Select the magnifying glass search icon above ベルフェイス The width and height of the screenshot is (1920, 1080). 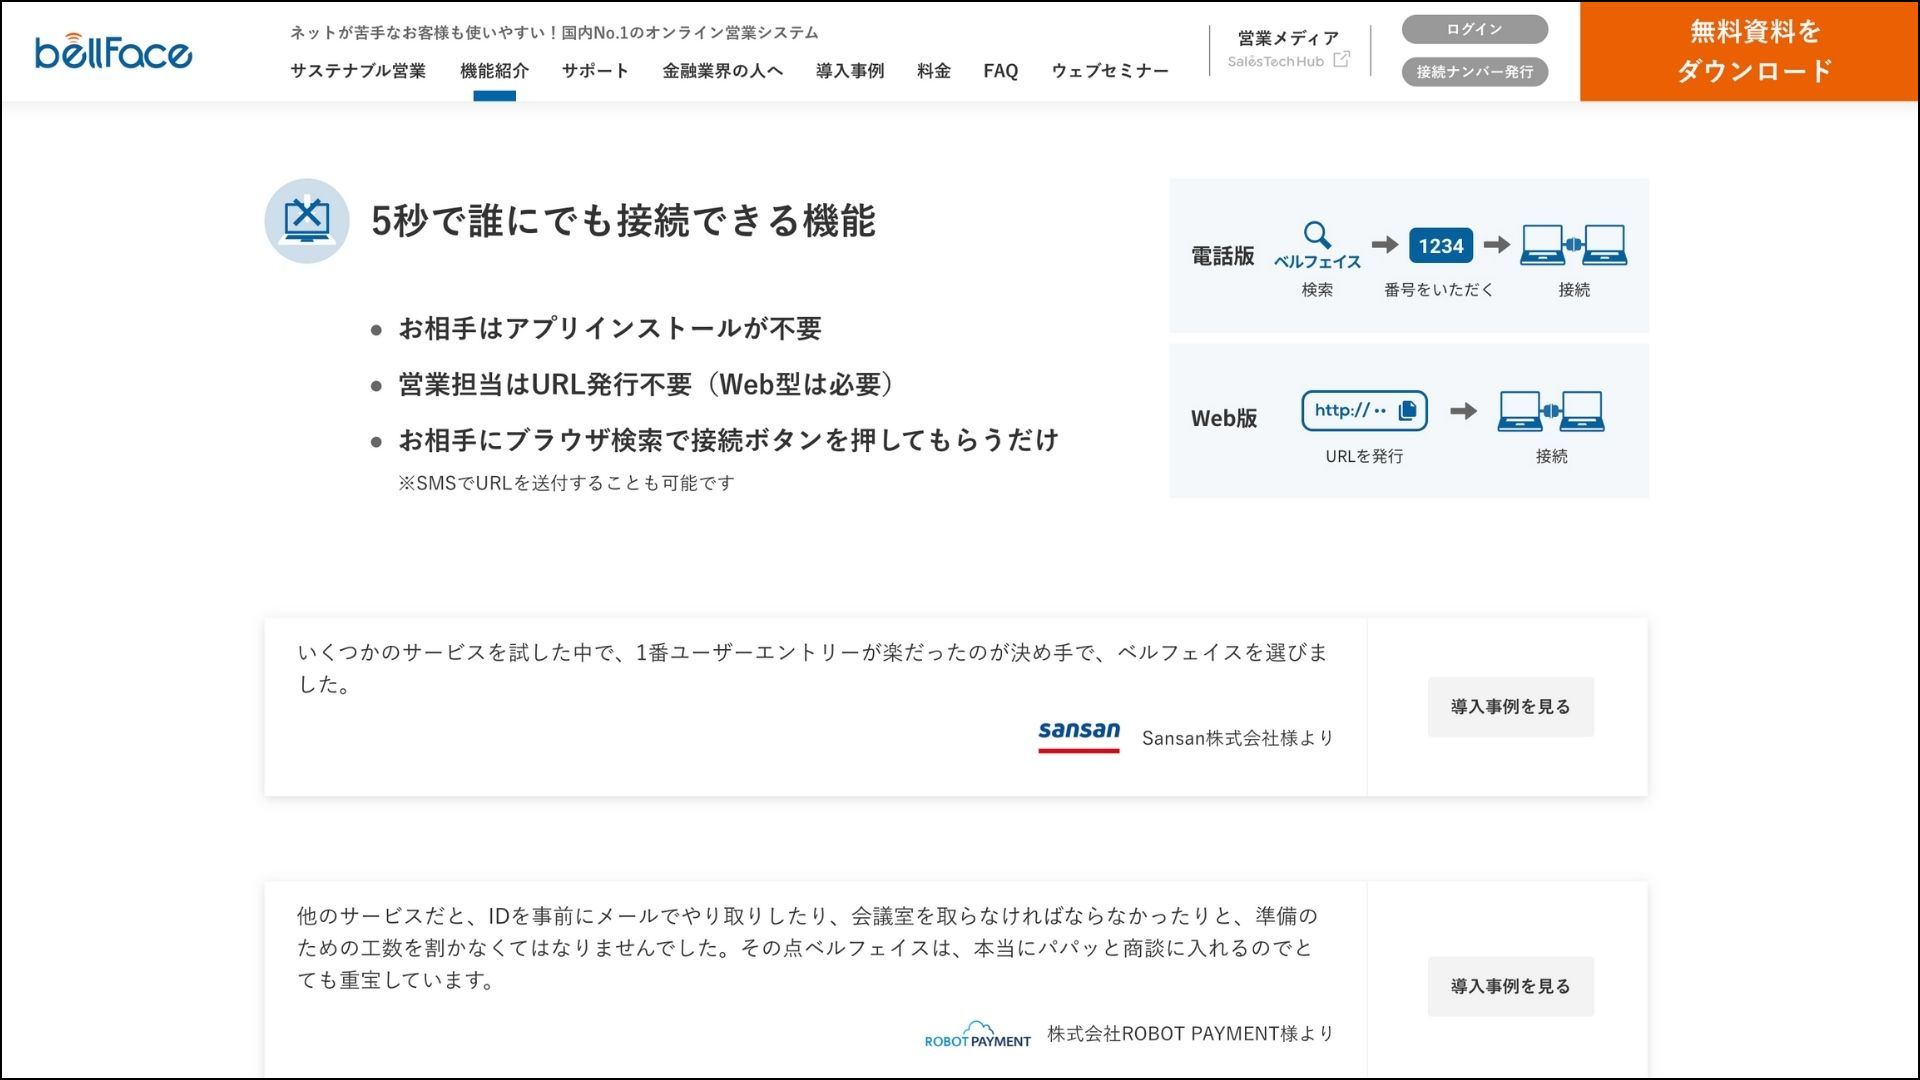[1318, 232]
